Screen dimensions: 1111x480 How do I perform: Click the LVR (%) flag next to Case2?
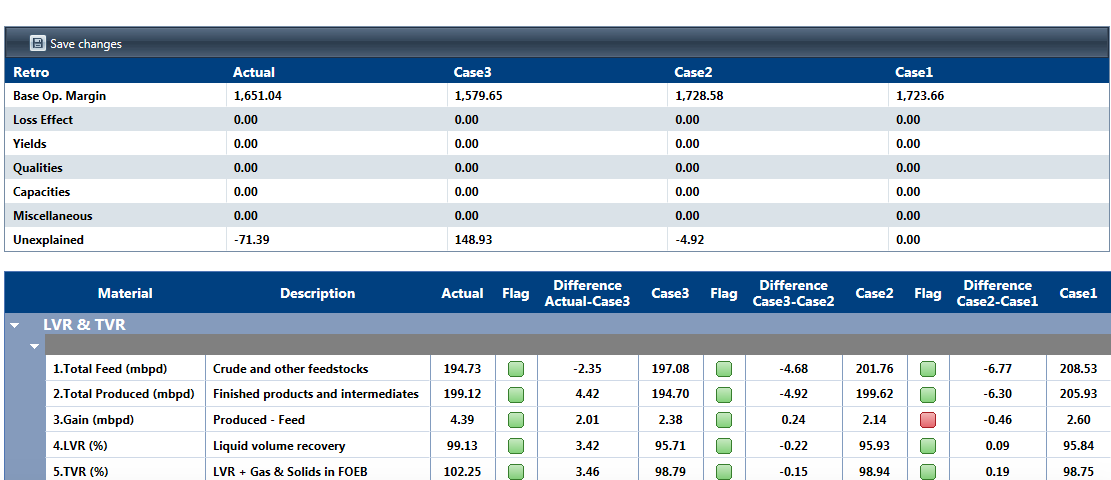click(927, 446)
